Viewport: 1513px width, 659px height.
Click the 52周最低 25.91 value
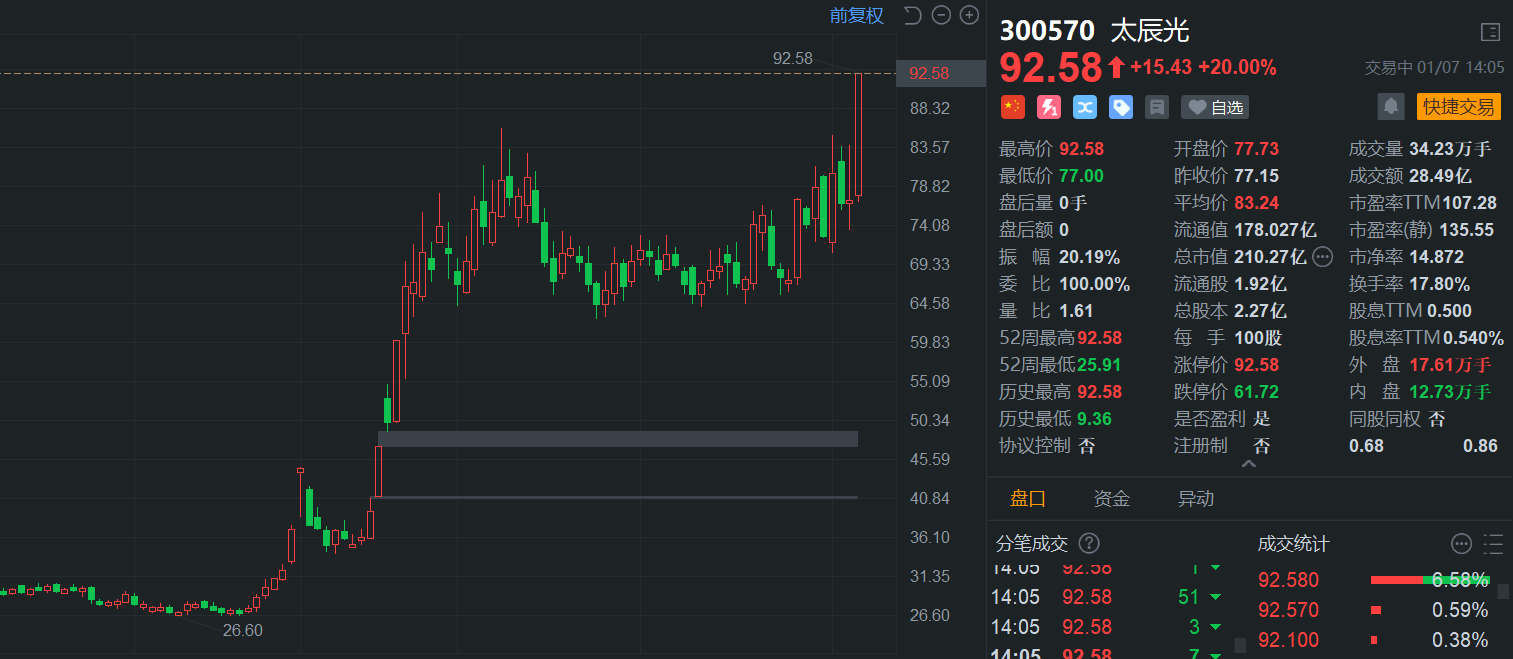click(1099, 365)
